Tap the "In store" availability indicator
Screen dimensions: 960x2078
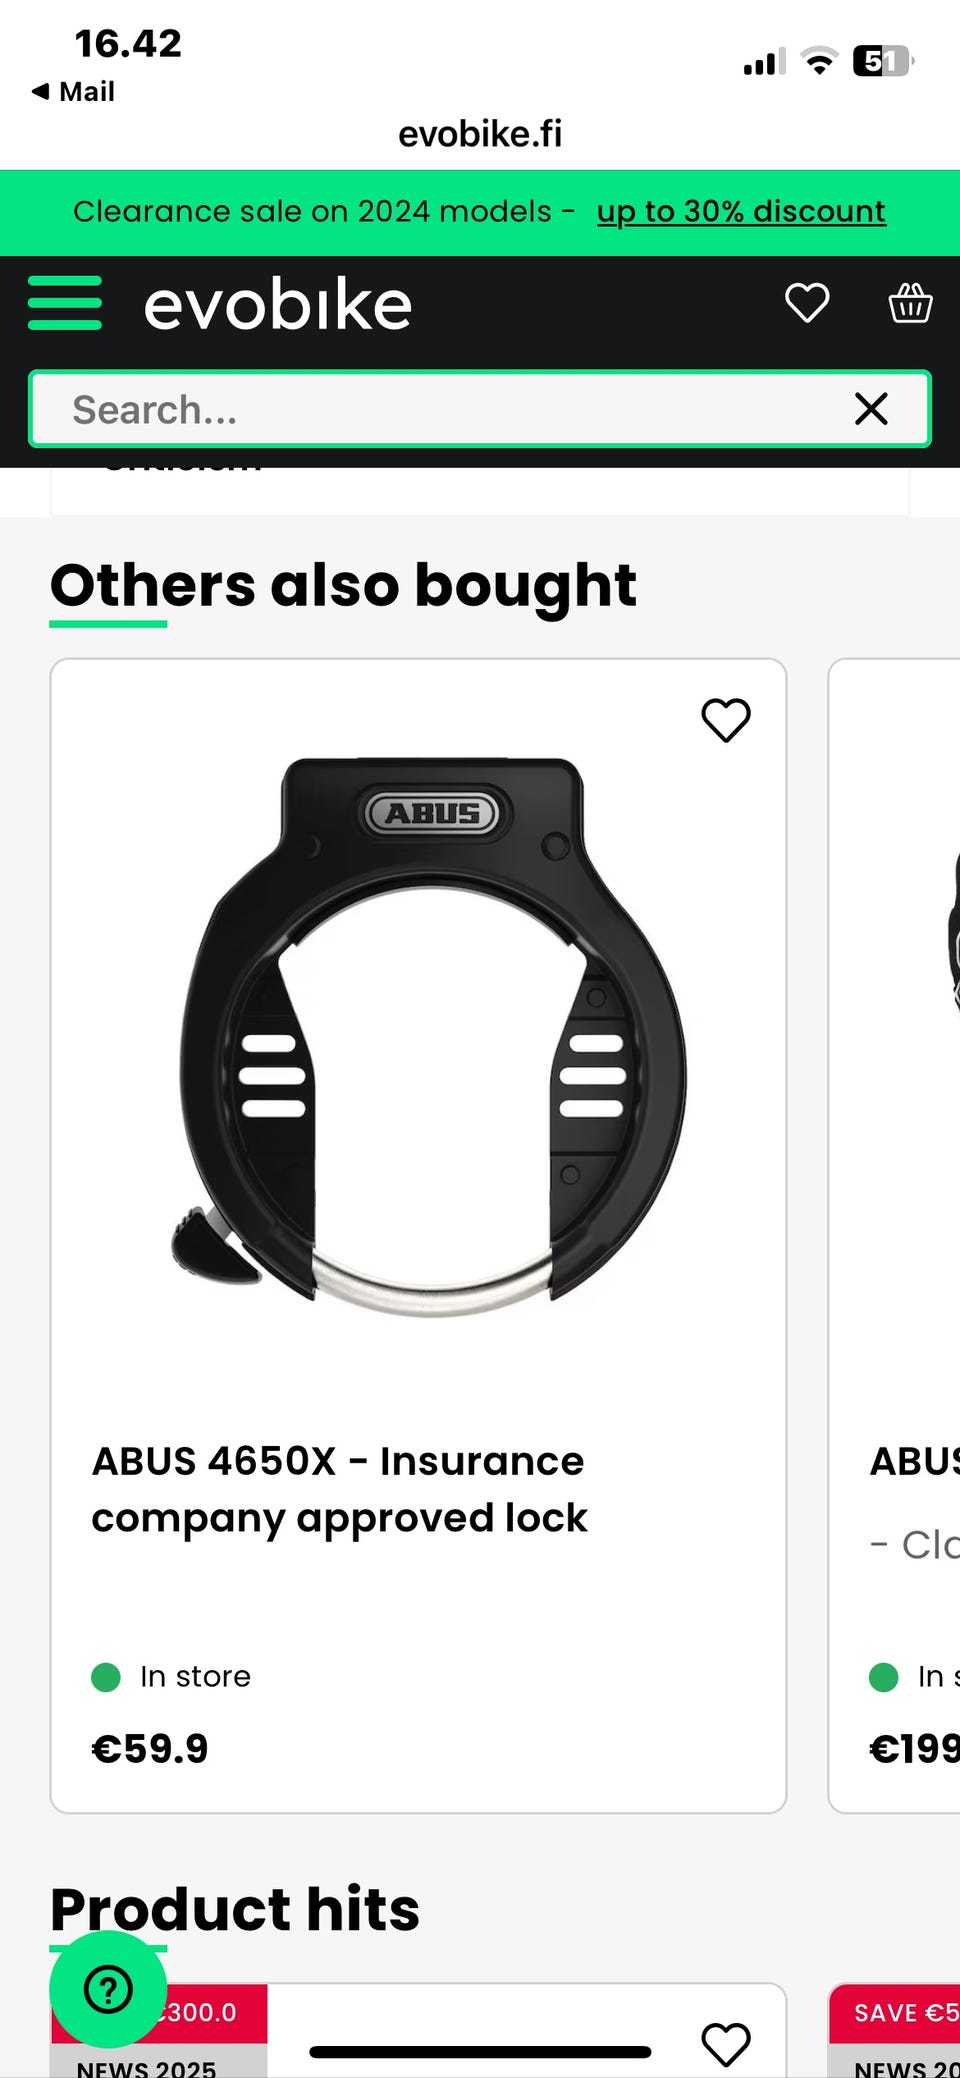tap(172, 1677)
